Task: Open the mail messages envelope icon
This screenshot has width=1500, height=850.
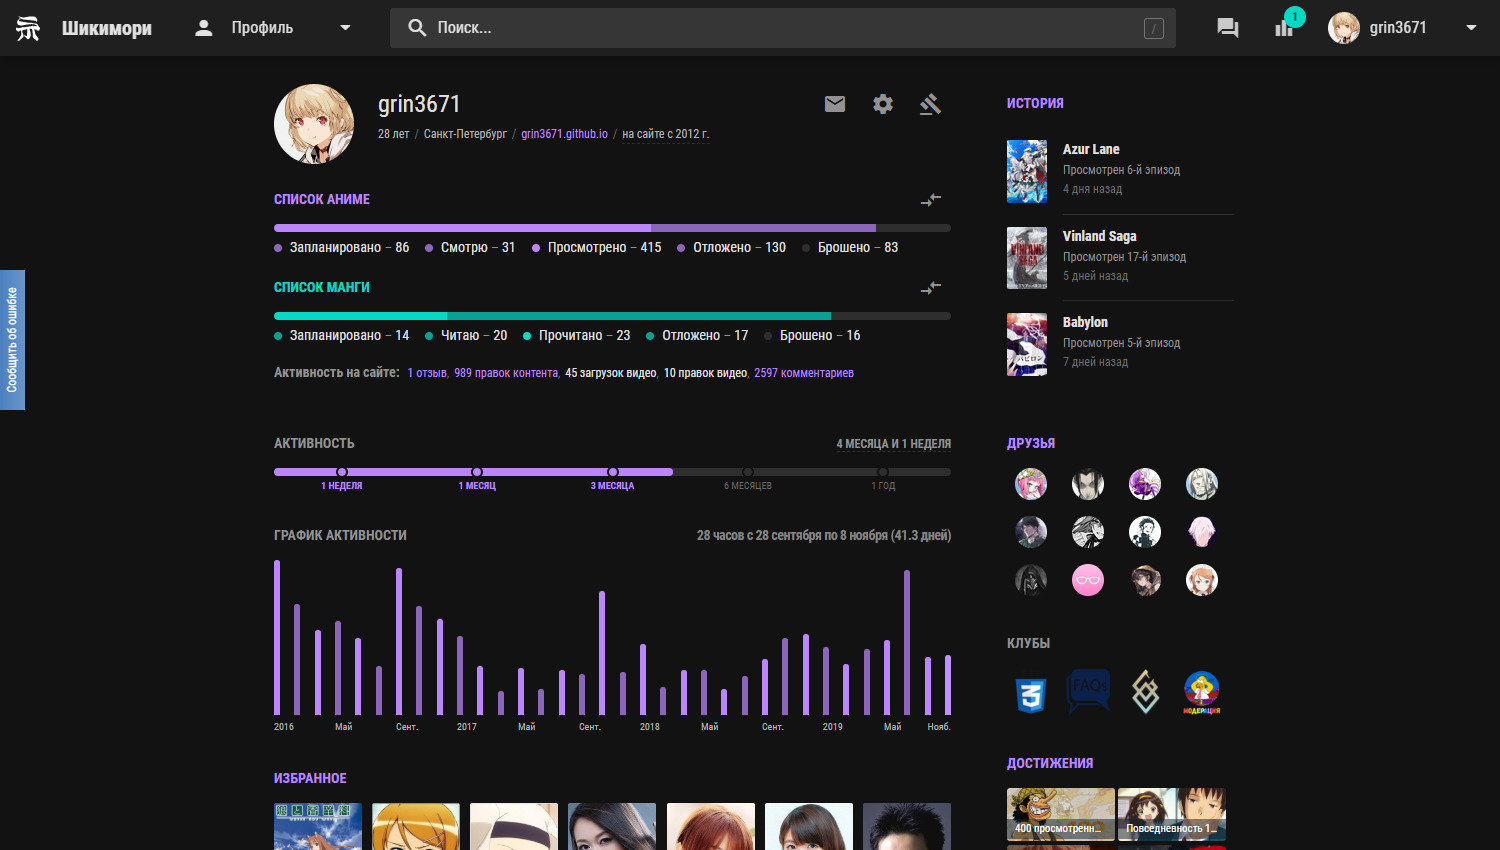Action: tap(835, 104)
